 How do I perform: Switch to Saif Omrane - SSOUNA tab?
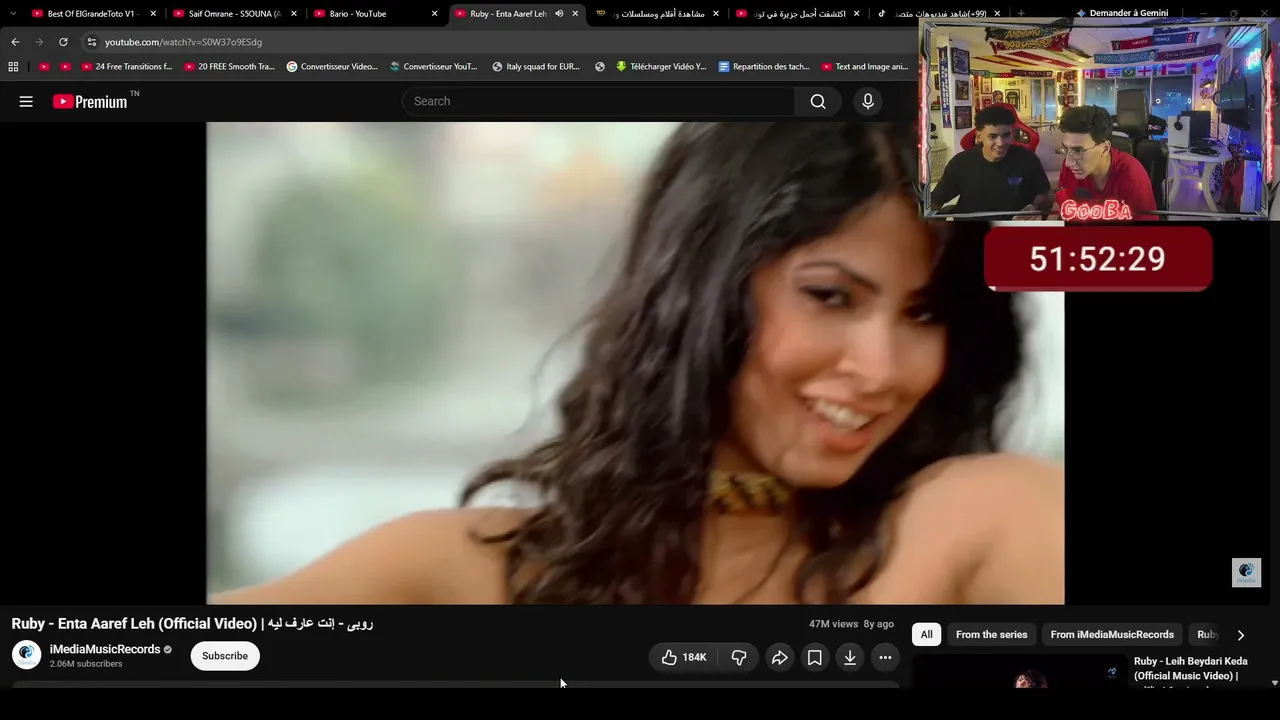tap(234, 14)
